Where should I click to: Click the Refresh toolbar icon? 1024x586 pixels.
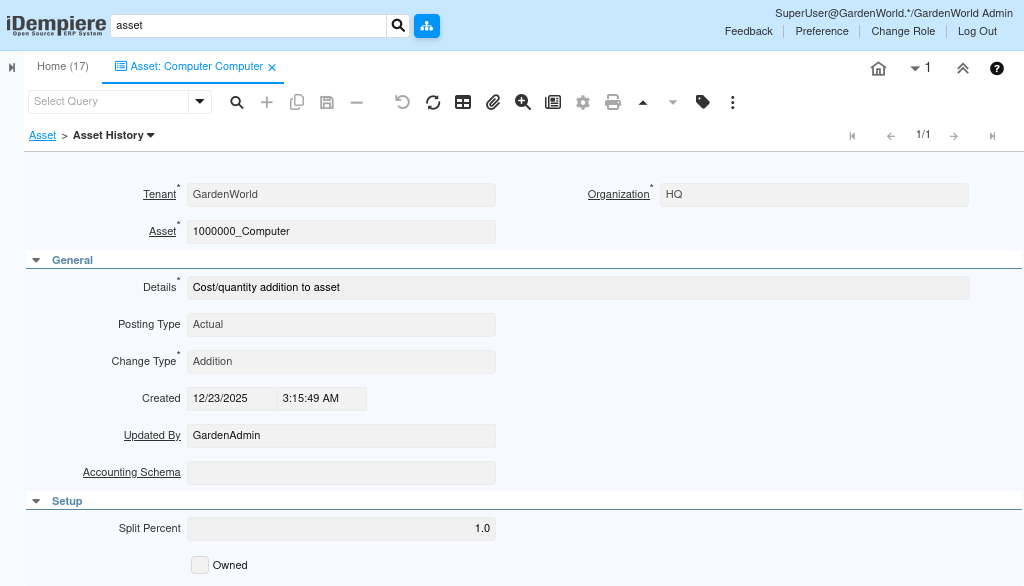coord(433,102)
